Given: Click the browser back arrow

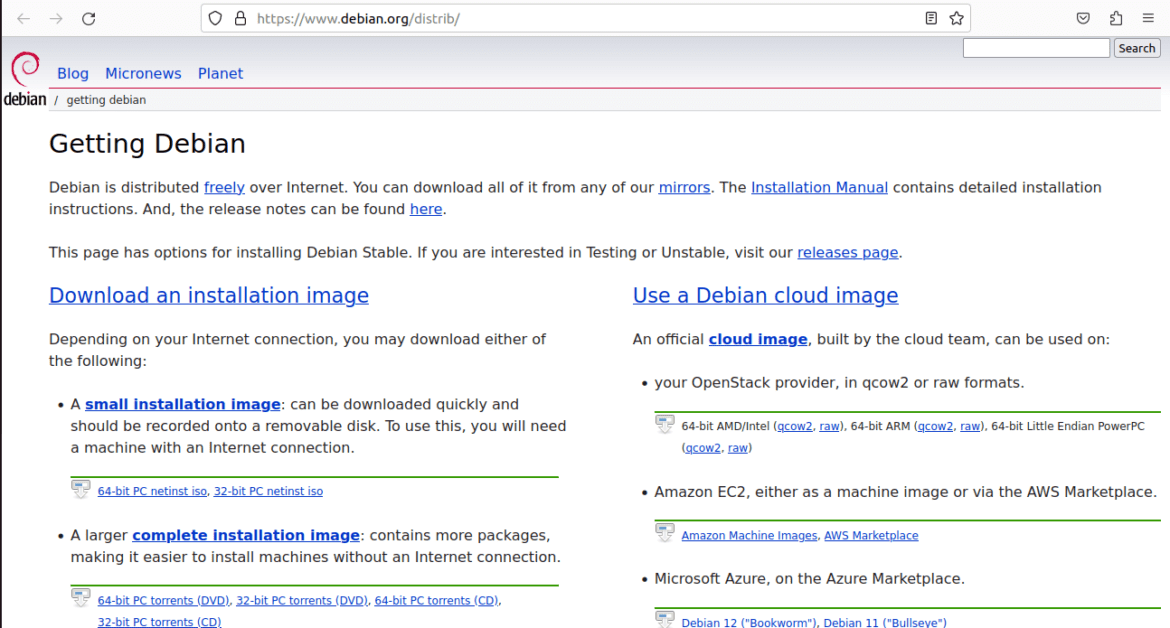Looking at the screenshot, I should tap(24, 18).
